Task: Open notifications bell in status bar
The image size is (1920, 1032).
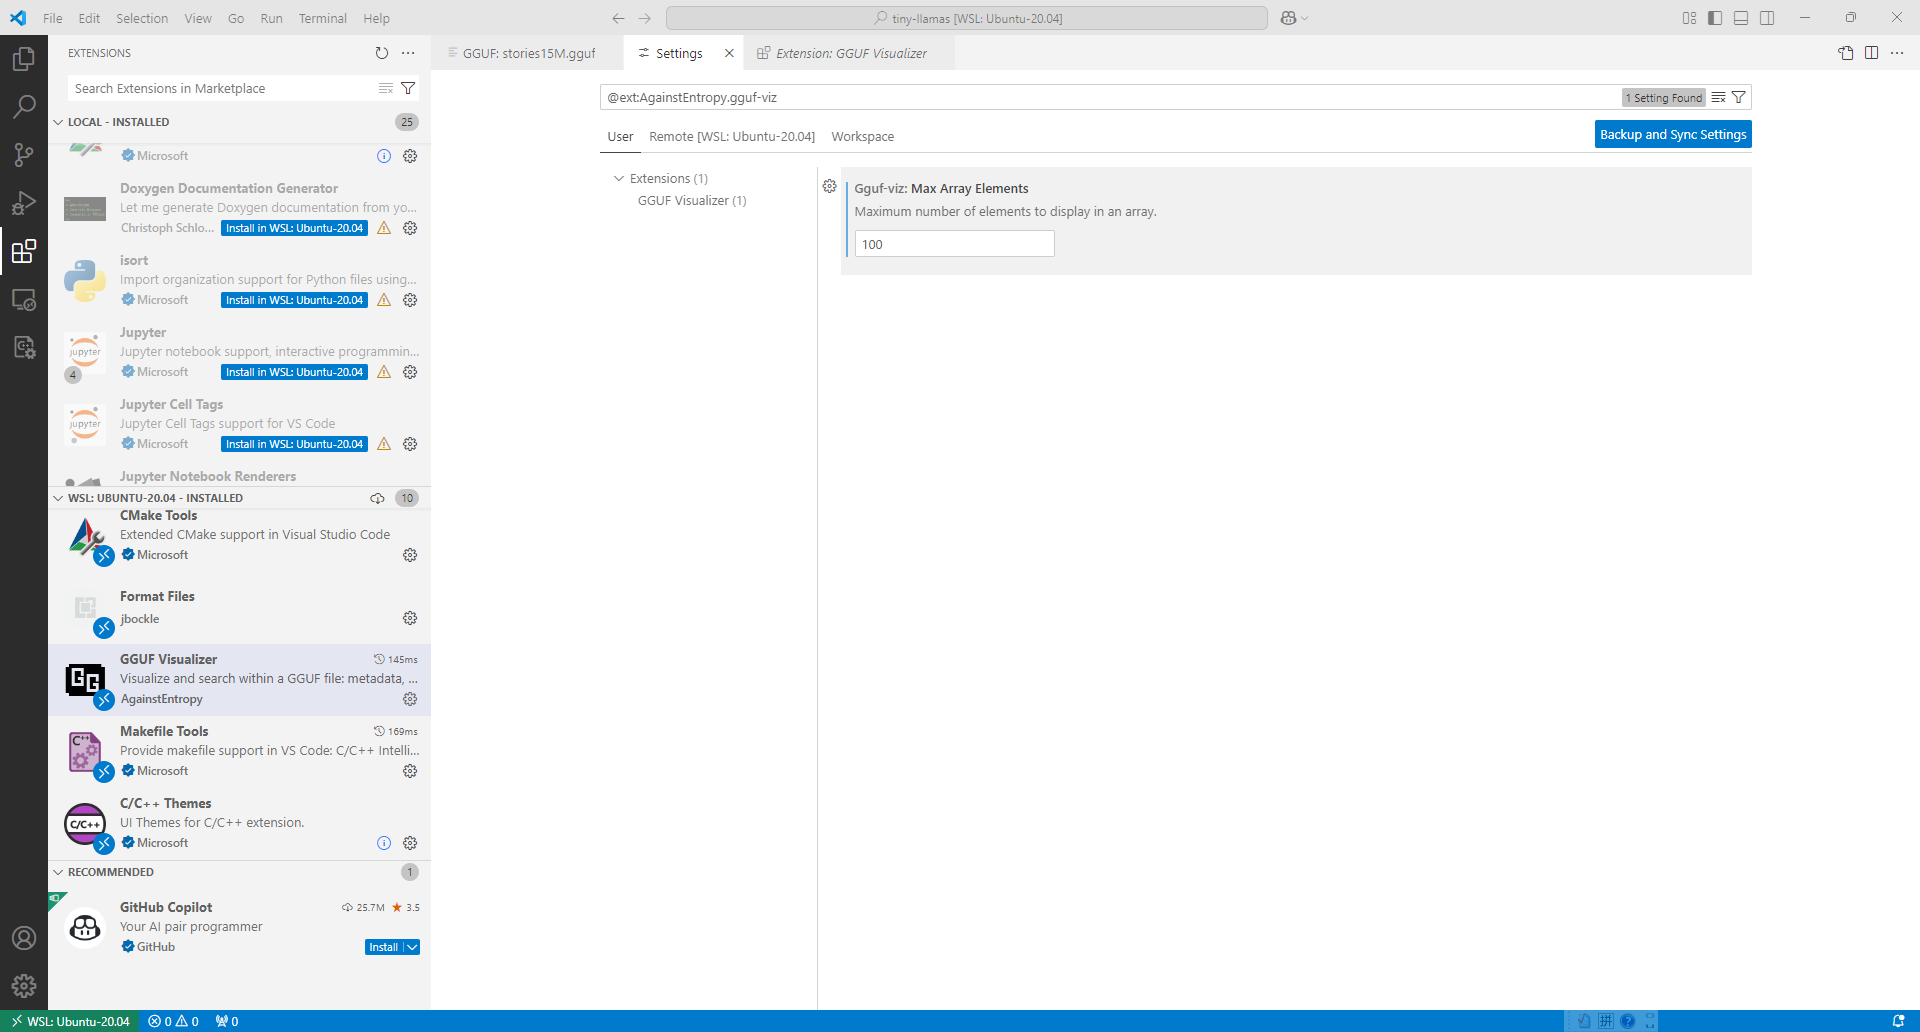Action: pyautogui.click(x=1898, y=1021)
